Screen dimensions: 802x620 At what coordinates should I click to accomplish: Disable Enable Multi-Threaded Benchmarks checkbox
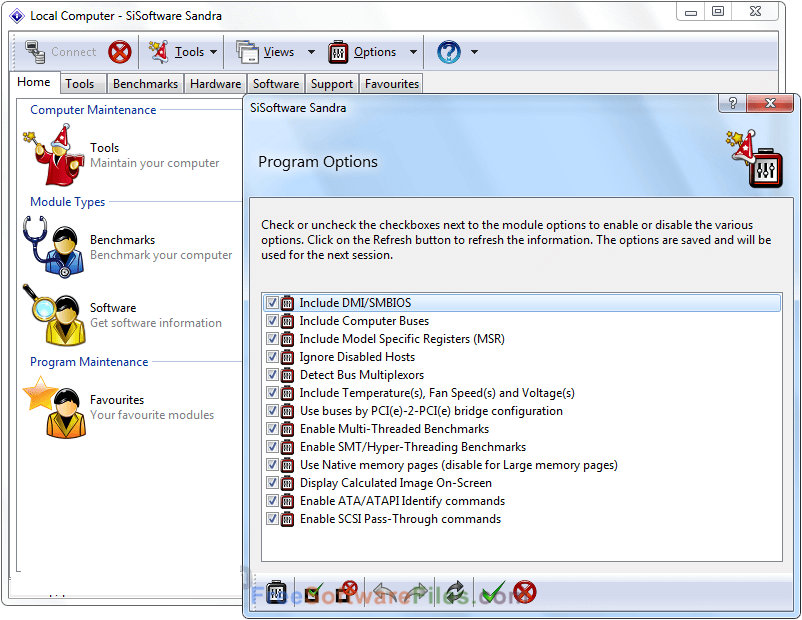[x=272, y=429]
